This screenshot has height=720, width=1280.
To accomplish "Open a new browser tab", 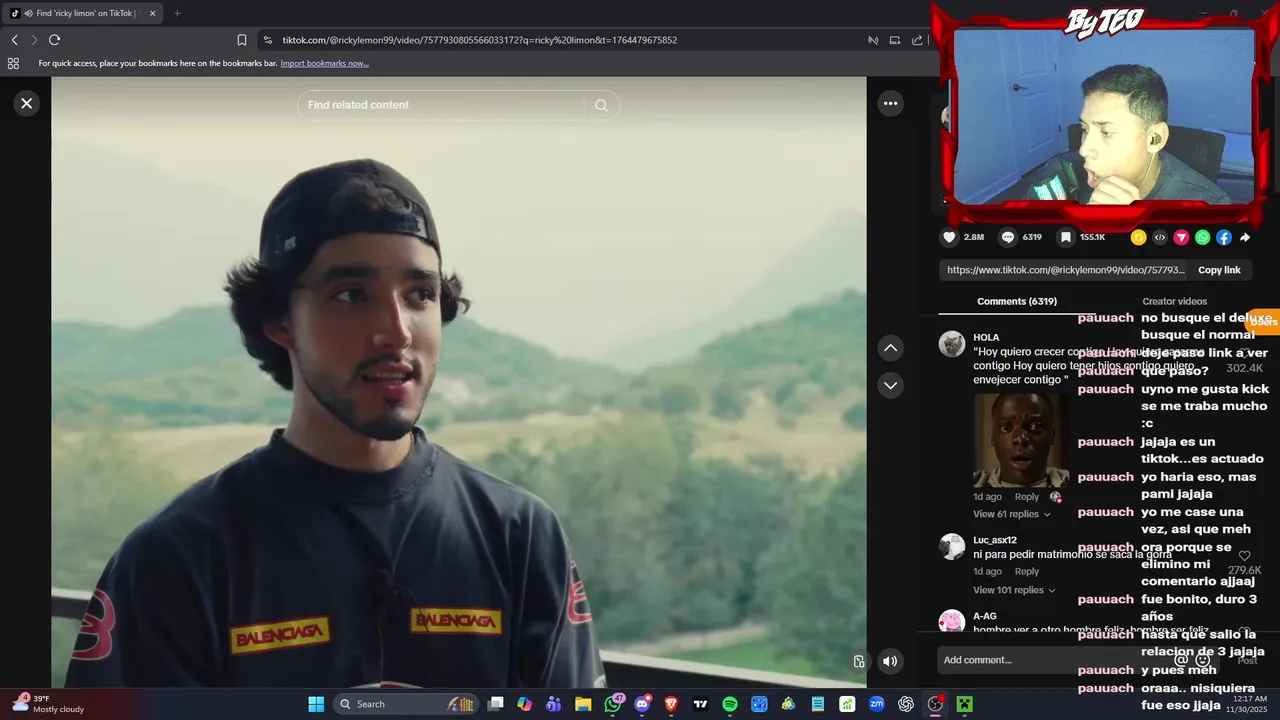I will point(177,13).
